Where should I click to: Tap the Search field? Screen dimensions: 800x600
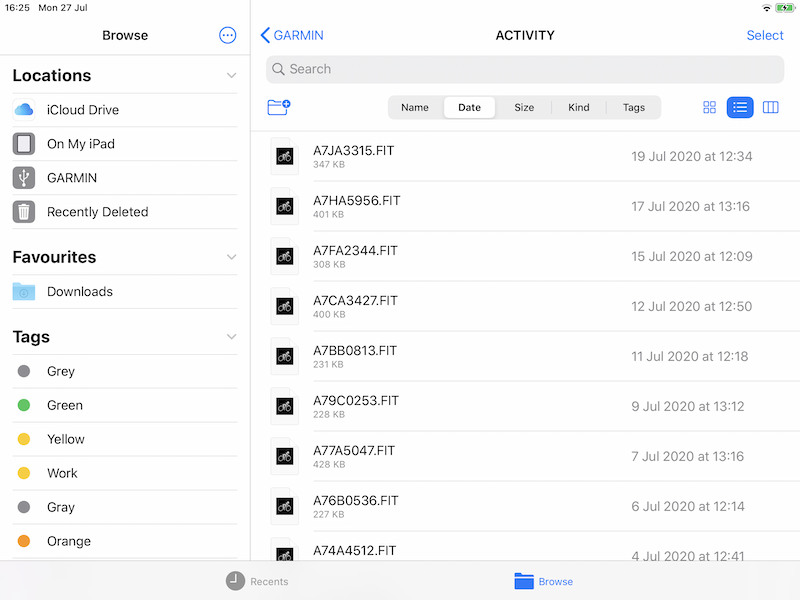[x=525, y=69]
